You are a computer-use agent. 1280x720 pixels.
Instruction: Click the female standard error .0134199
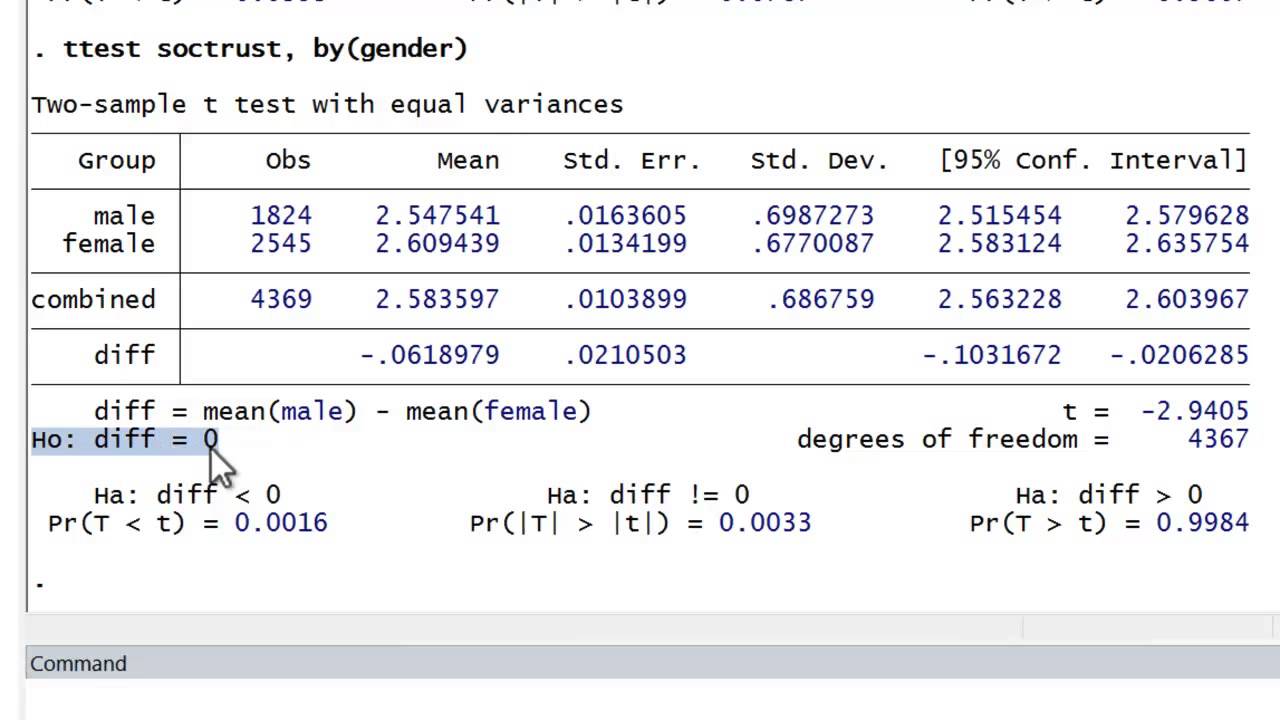(x=626, y=244)
